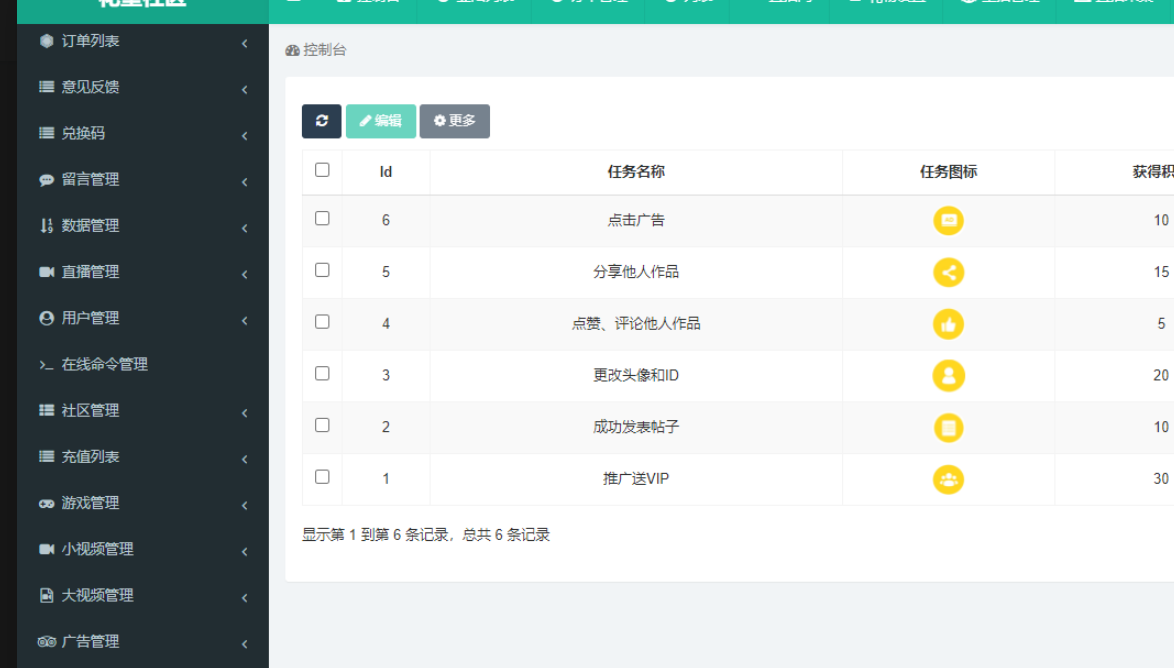1174x668 pixels.
Task: Click the post icon for 成功发表帖子
Action: 948,428
